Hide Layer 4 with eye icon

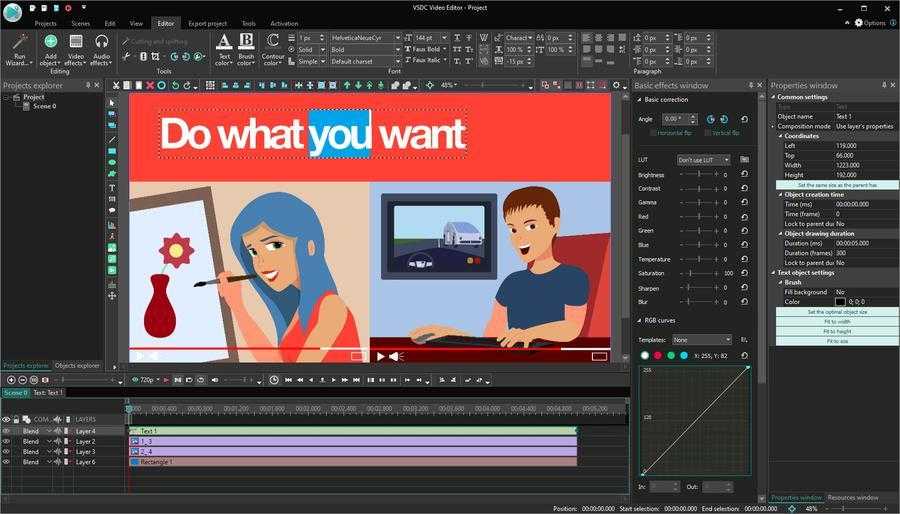[x=7, y=431]
